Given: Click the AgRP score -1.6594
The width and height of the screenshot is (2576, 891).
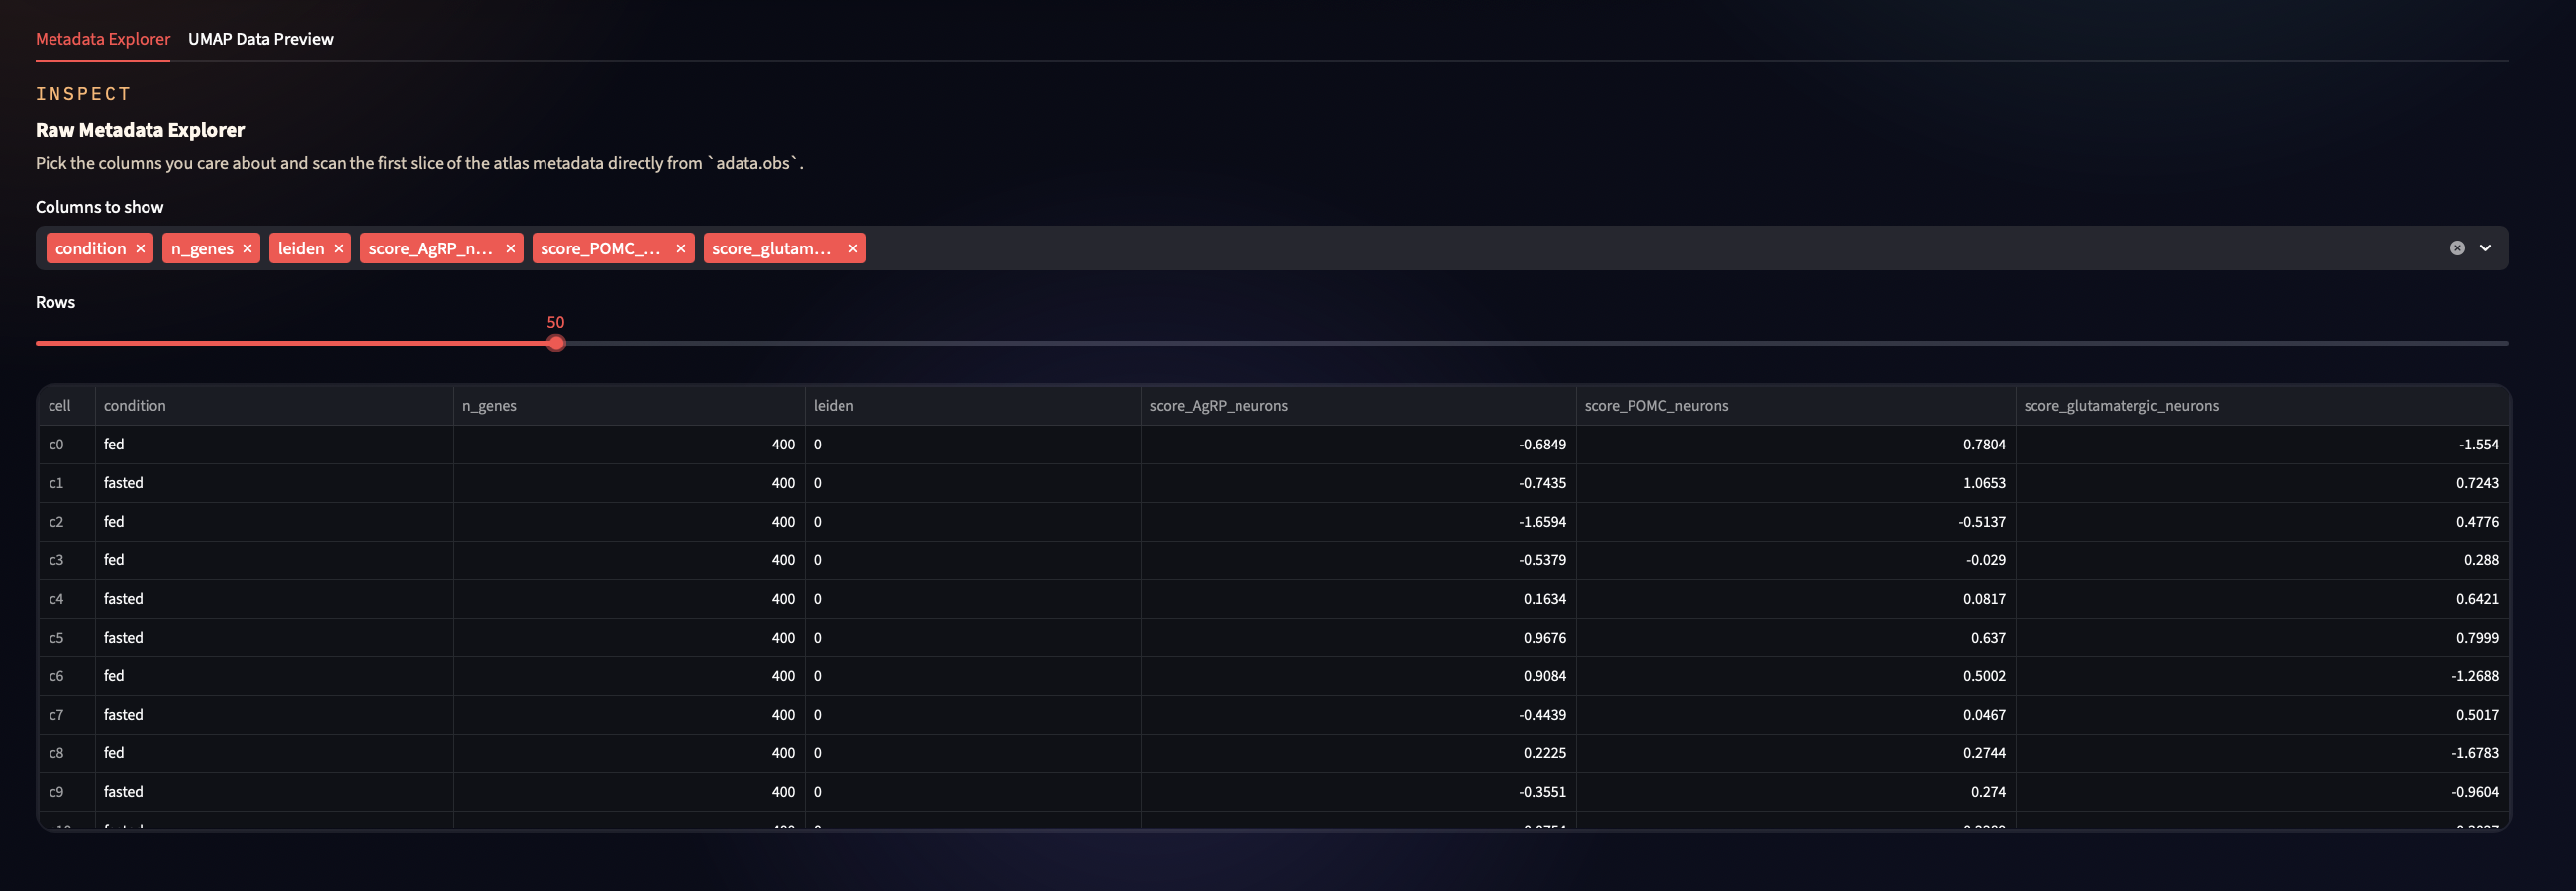Looking at the screenshot, I should pos(1359,522).
